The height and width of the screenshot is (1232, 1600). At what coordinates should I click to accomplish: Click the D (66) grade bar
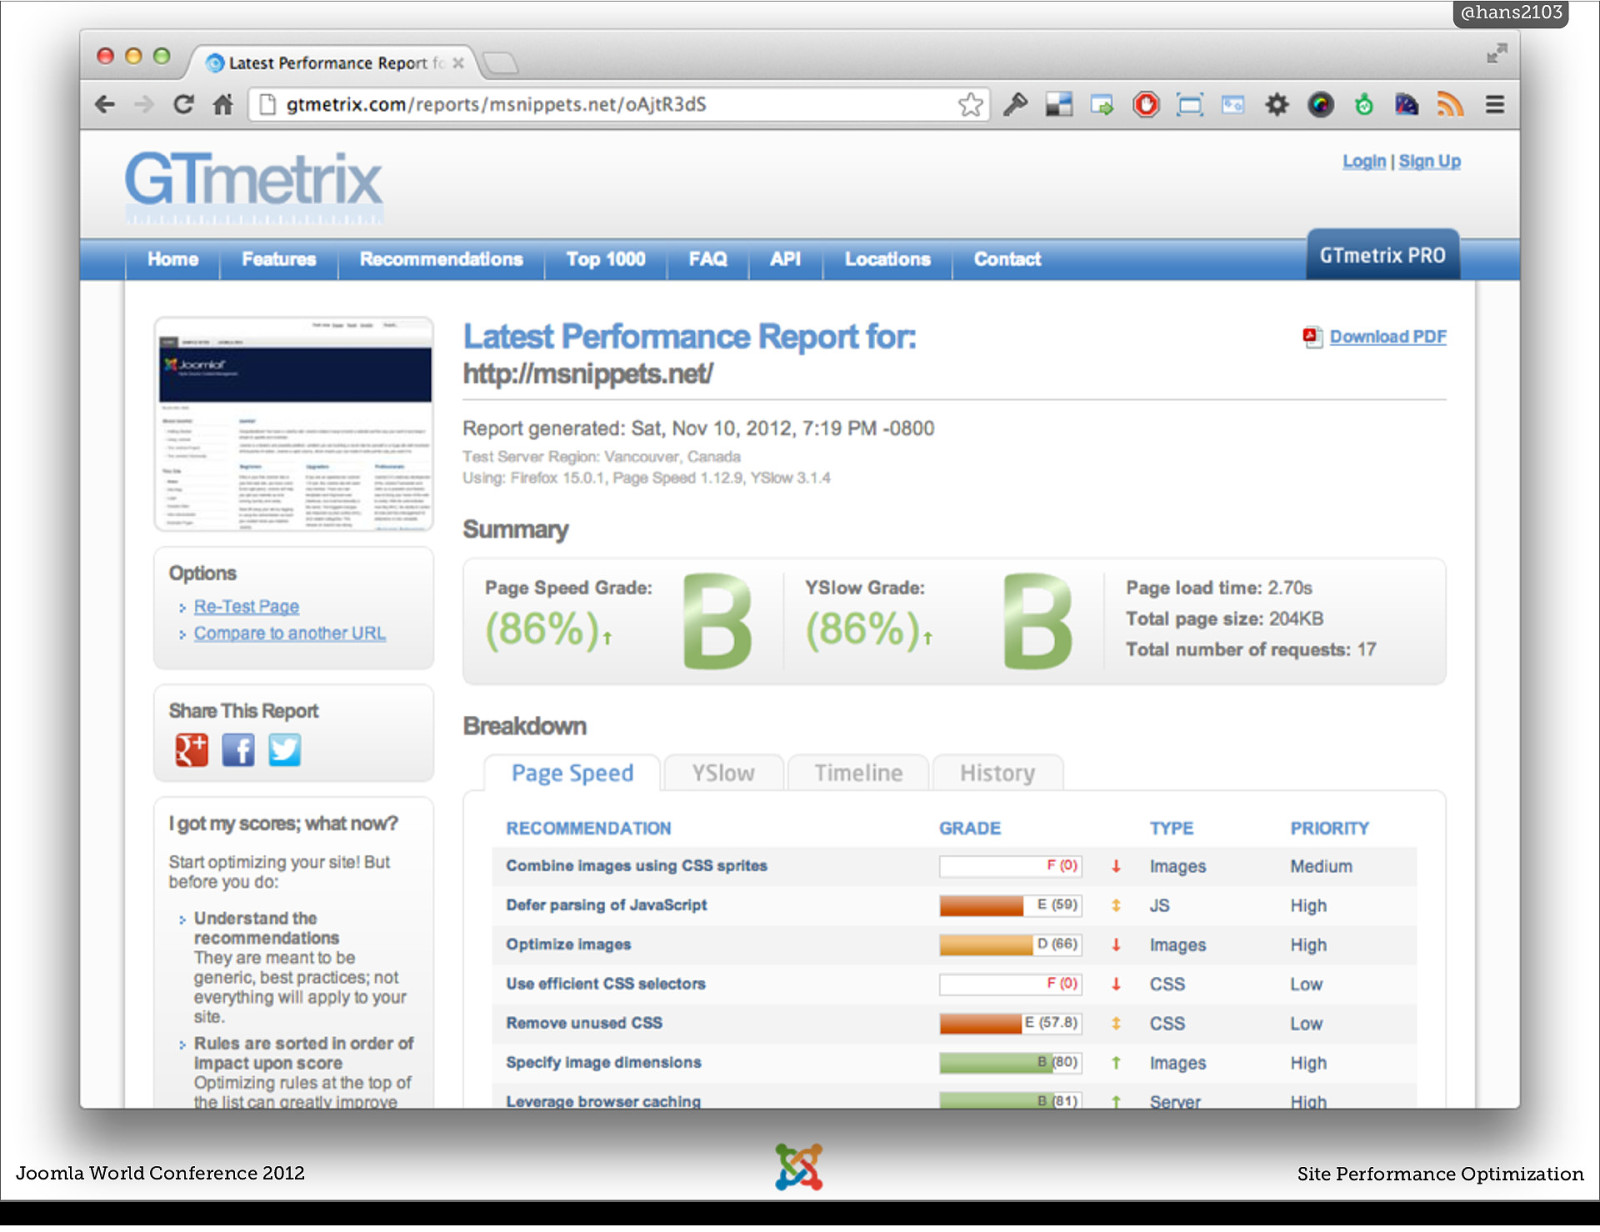[1010, 944]
